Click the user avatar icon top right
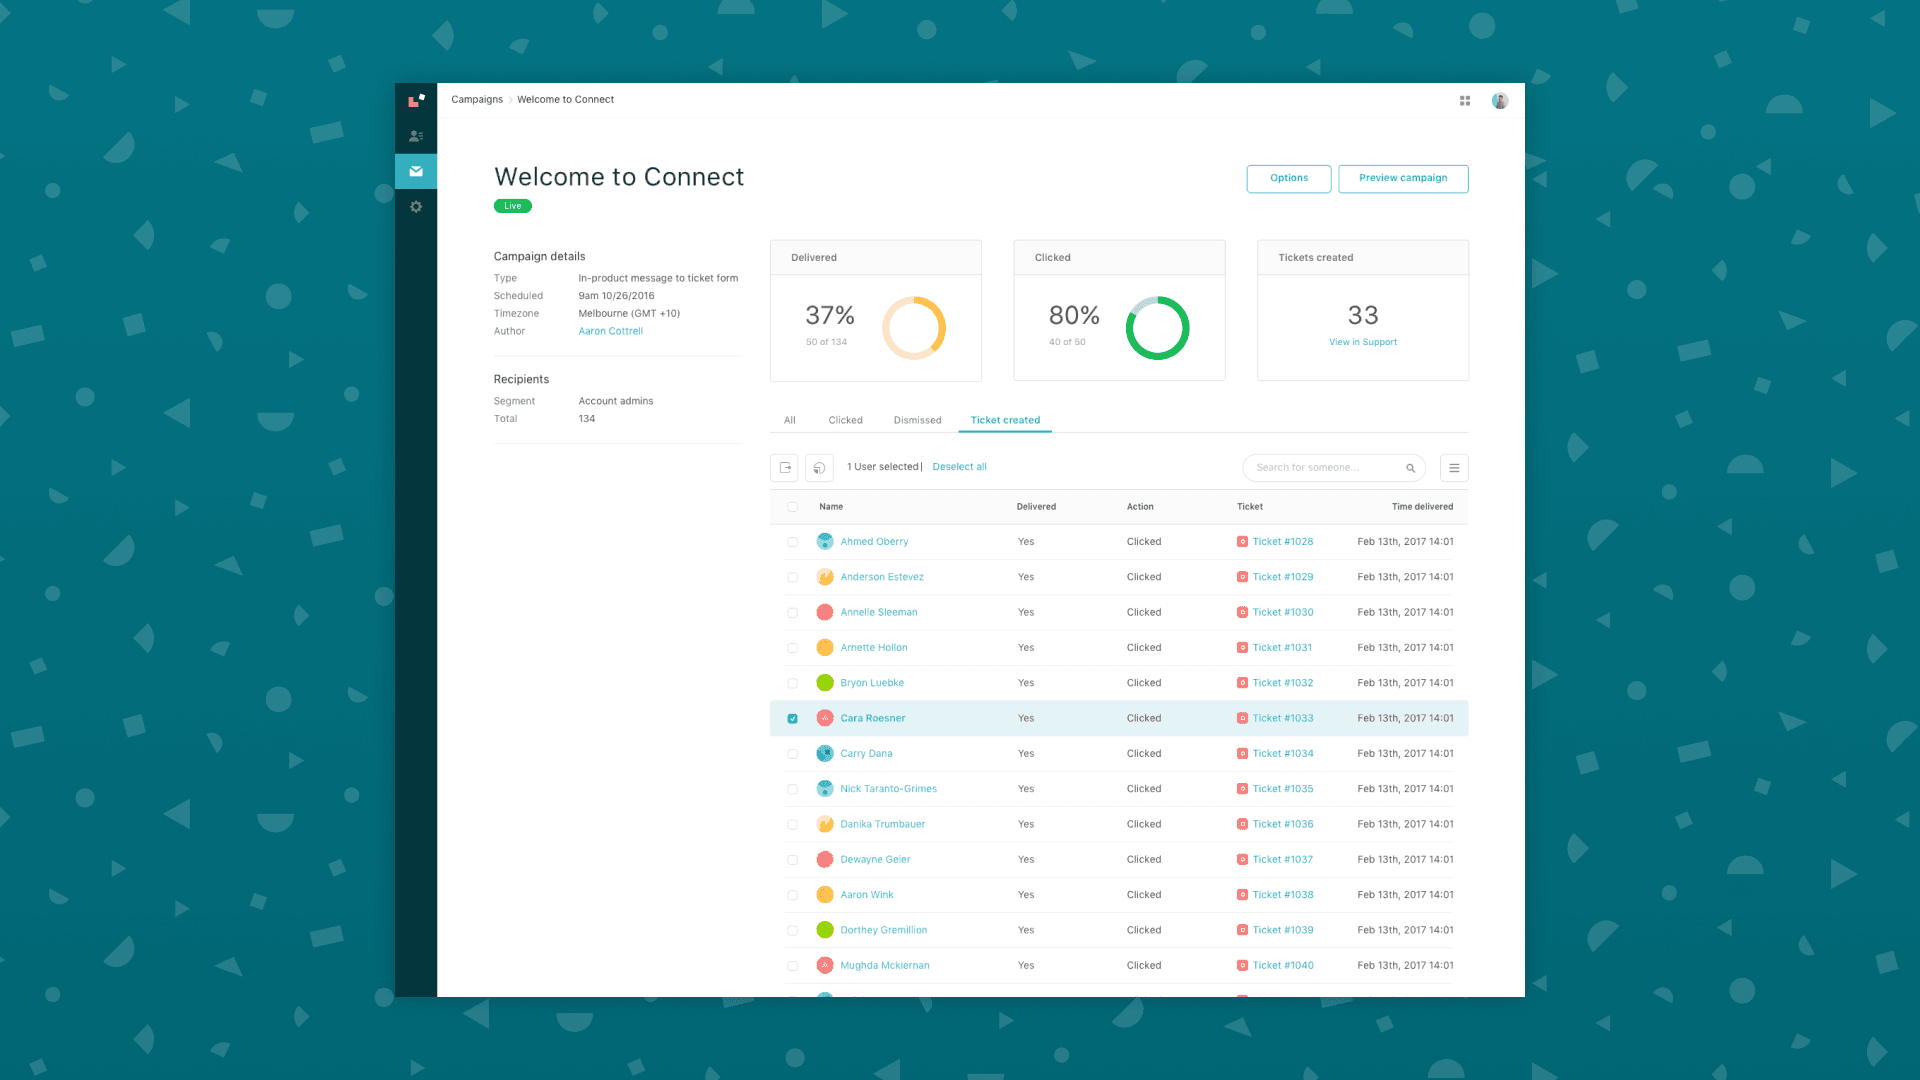Screen dimensions: 1920x1080 point(1501,99)
